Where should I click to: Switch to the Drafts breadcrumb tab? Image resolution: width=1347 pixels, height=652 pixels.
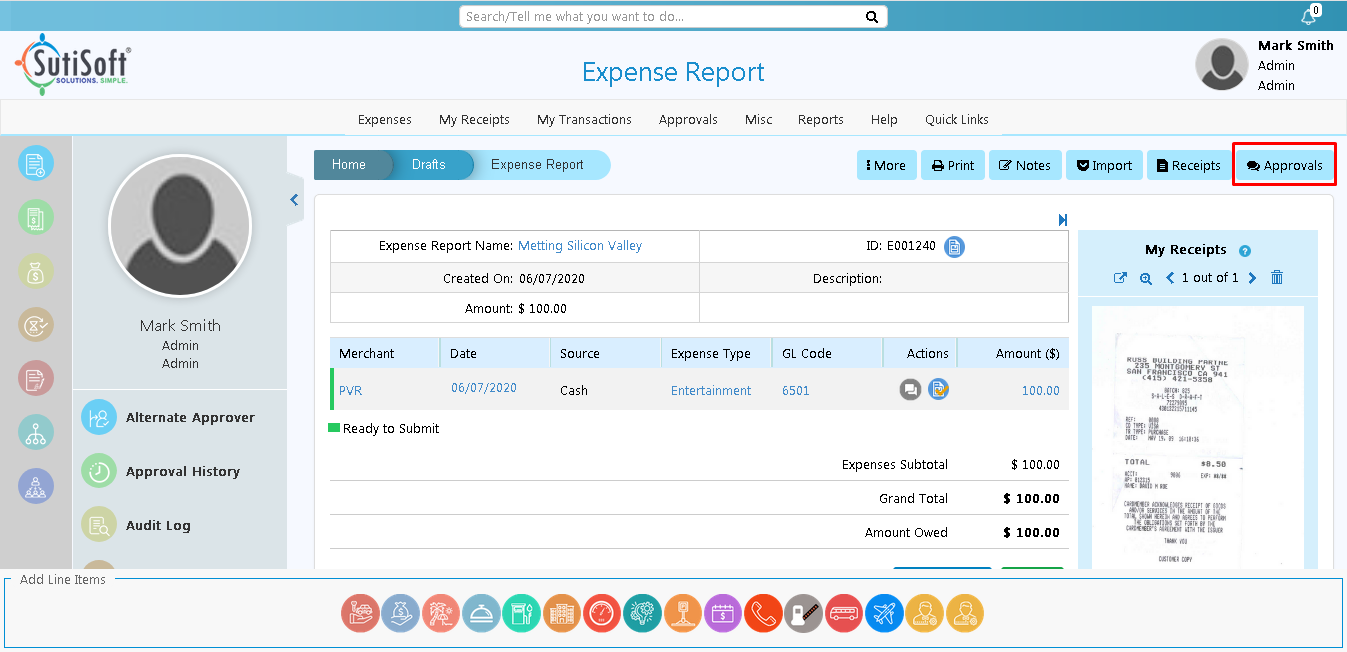[429, 165]
